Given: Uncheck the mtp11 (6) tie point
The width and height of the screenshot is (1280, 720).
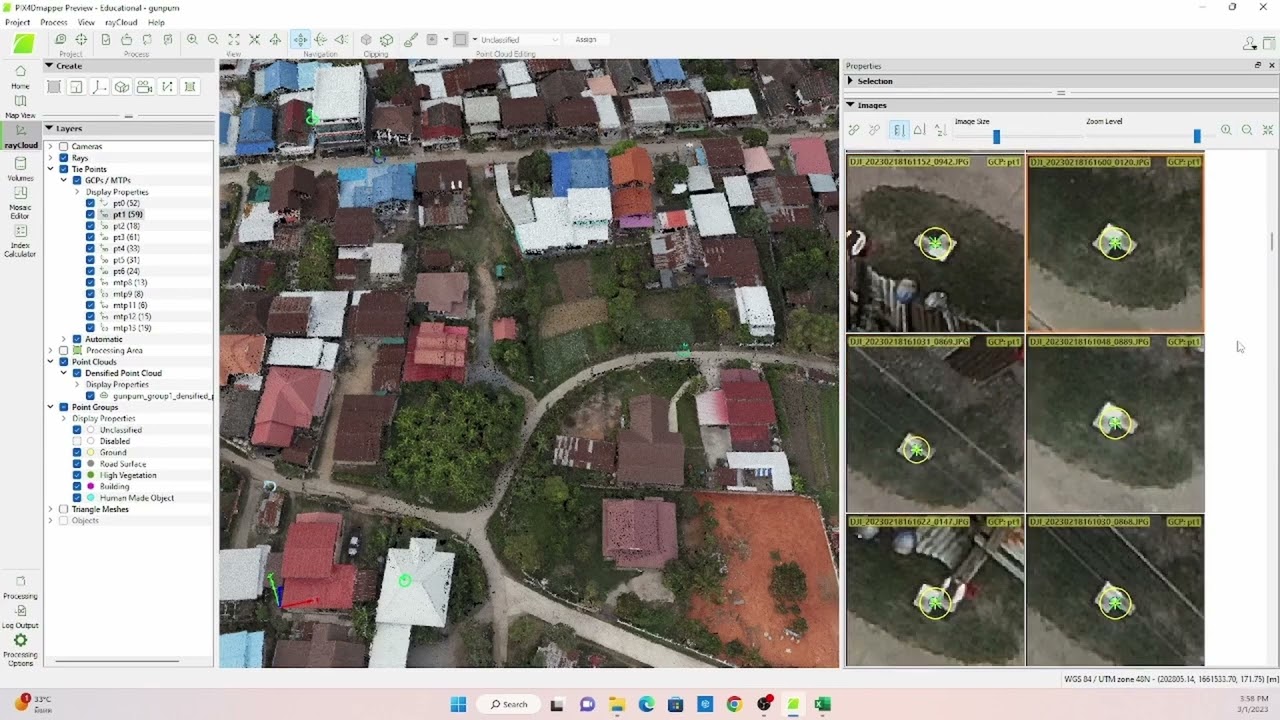Looking at the screenshot, I should click(90, 305).
